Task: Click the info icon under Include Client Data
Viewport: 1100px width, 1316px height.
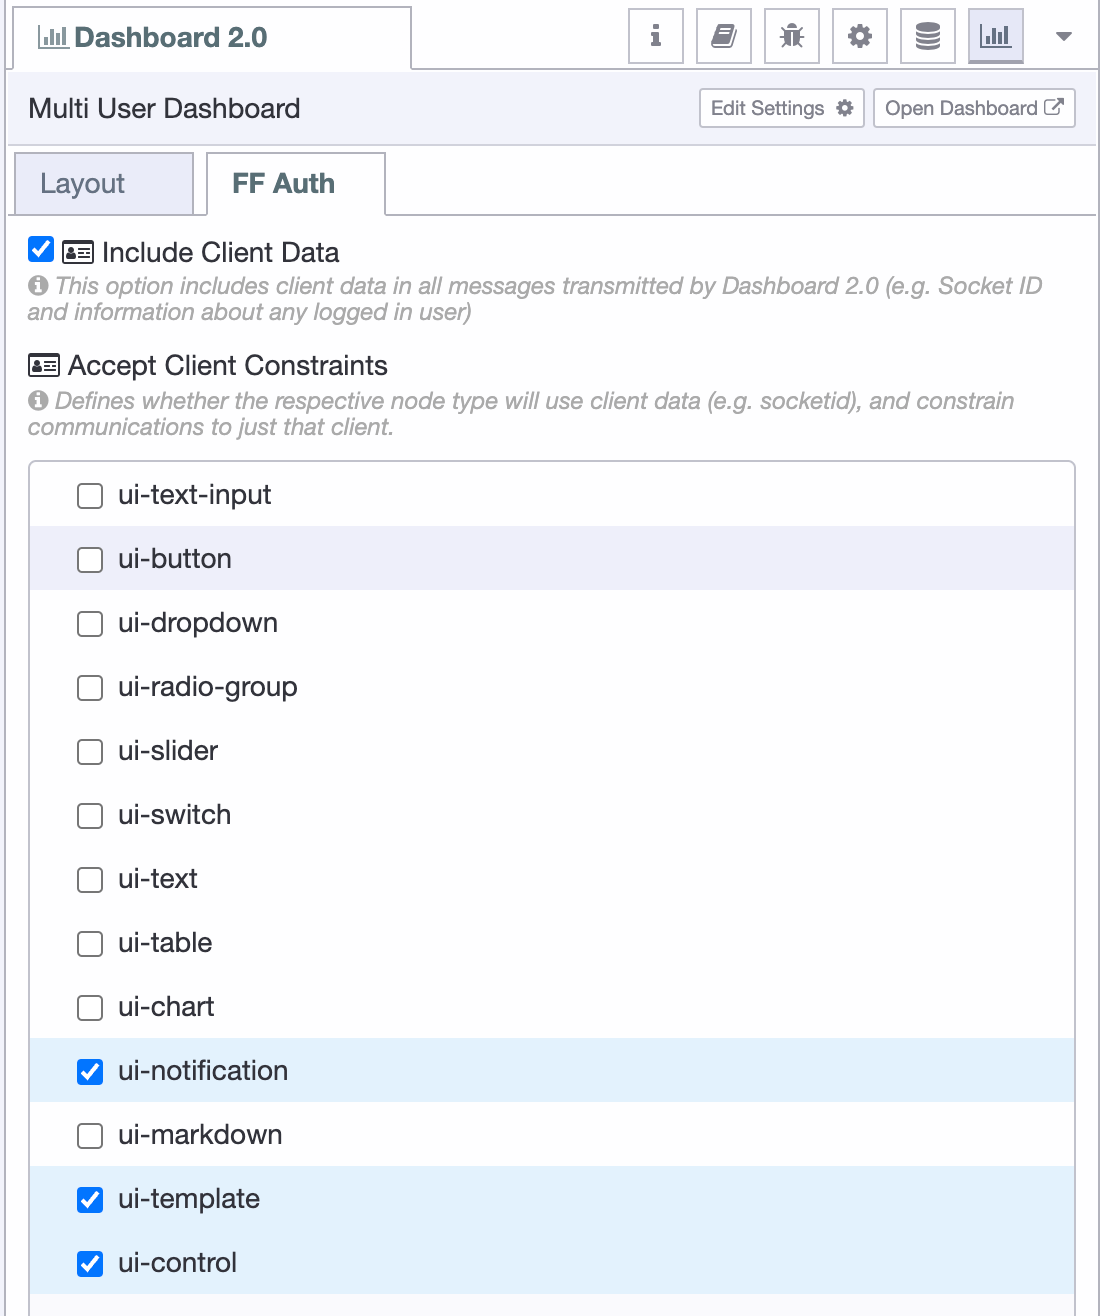Action: coord(38,285)
